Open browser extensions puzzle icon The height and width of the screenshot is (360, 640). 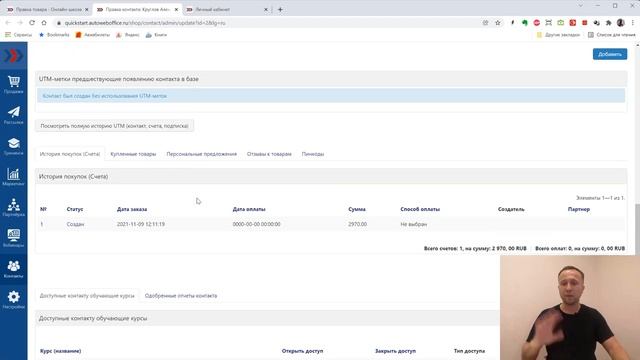point(608,23)
